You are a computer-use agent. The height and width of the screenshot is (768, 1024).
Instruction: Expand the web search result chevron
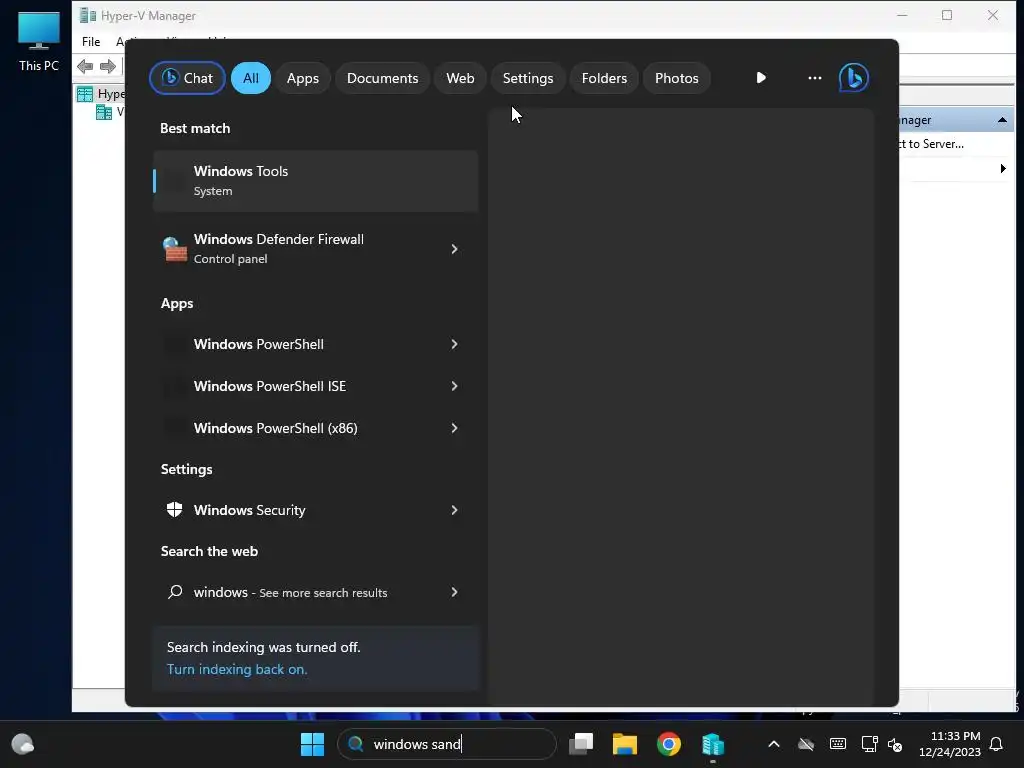(454, 592)
